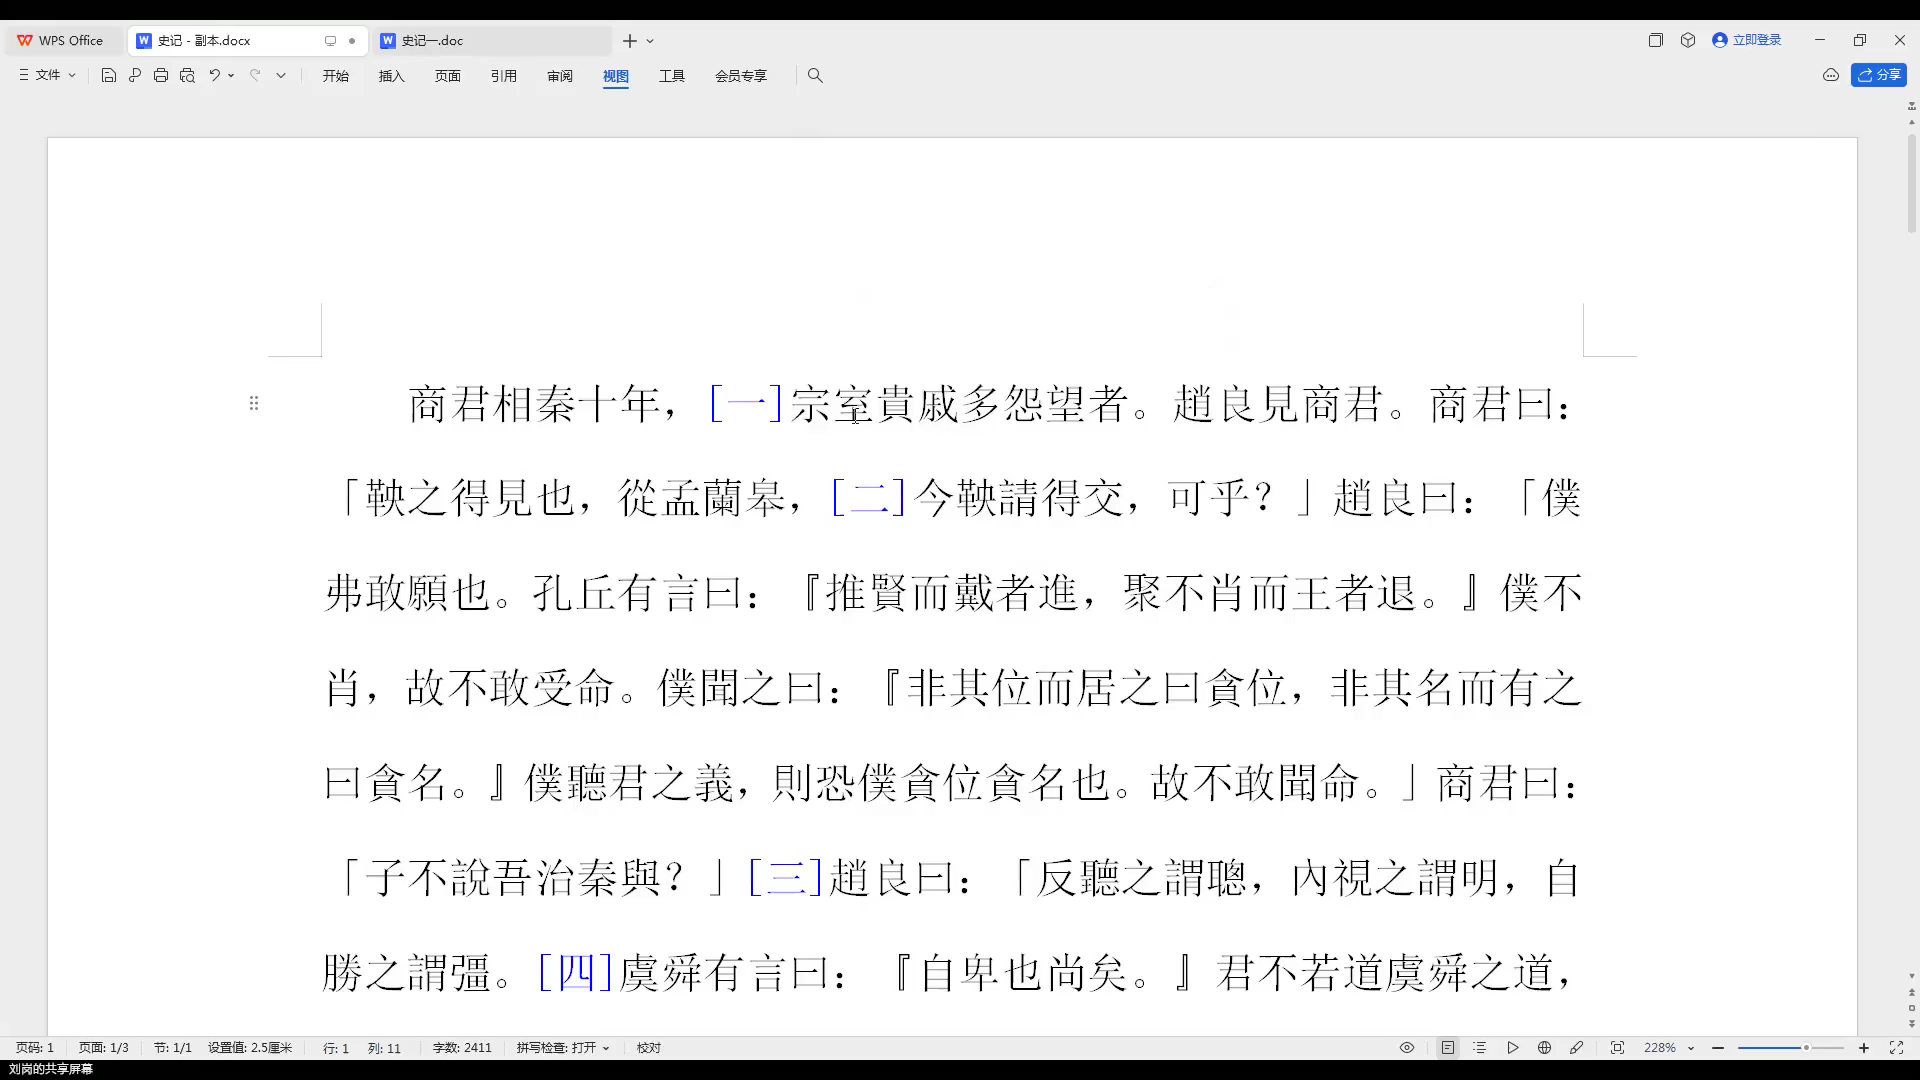Image resolution: width=1920 pixels, height=1080 pixels.
Task: Open the search magnifier icon
Action: click(815, 76)
